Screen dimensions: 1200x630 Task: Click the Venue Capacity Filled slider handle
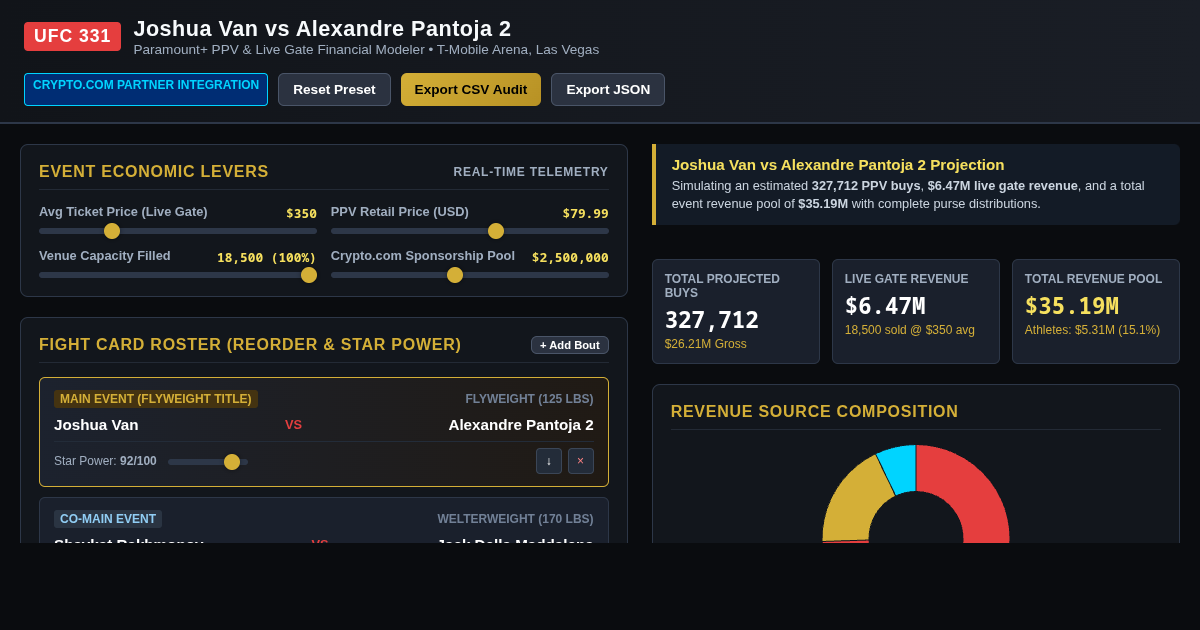coord(309,275)
